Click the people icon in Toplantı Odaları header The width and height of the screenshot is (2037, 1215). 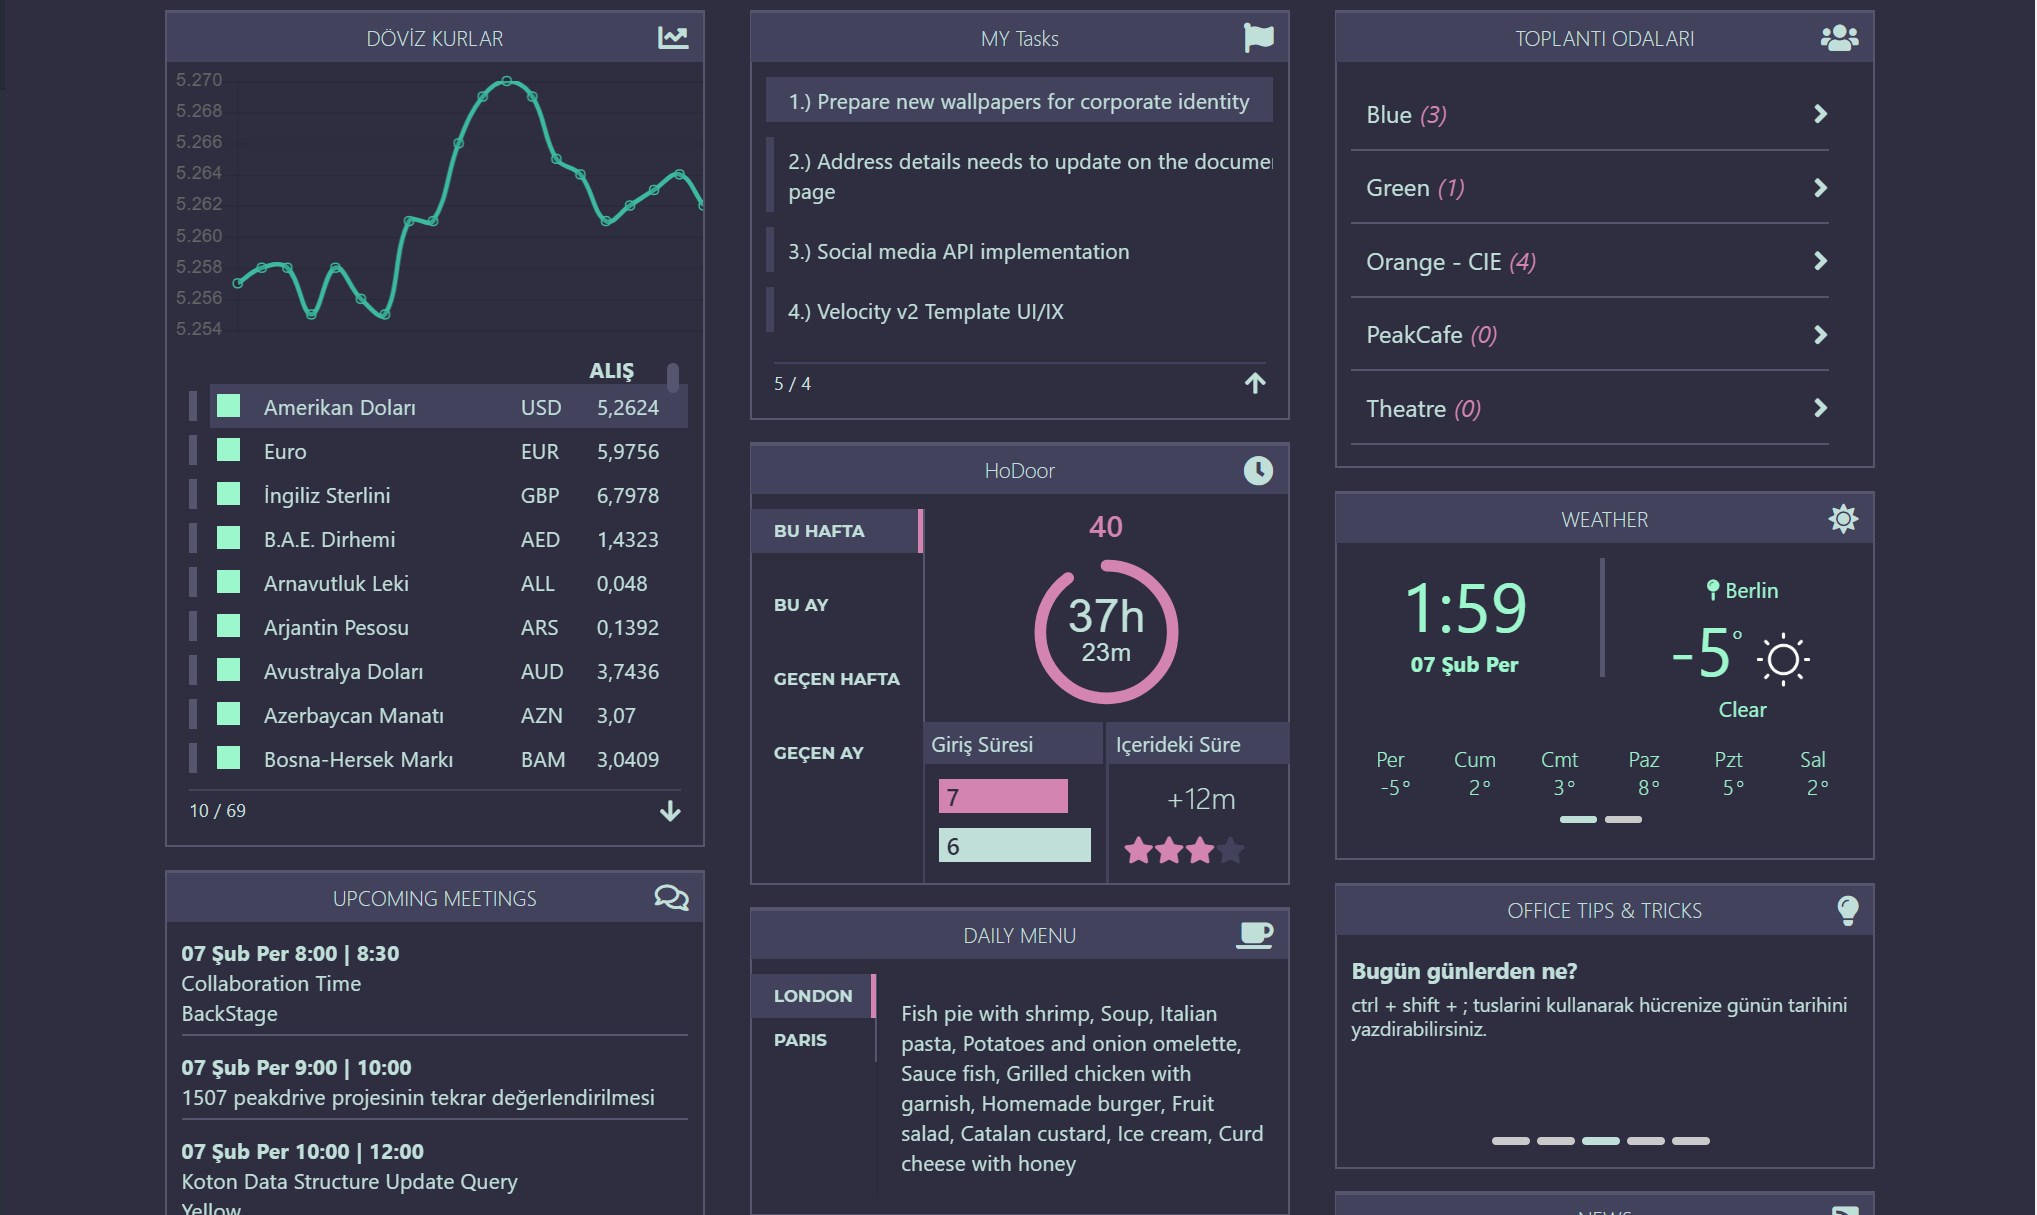pyautogui.click(x=1839, y=38)
